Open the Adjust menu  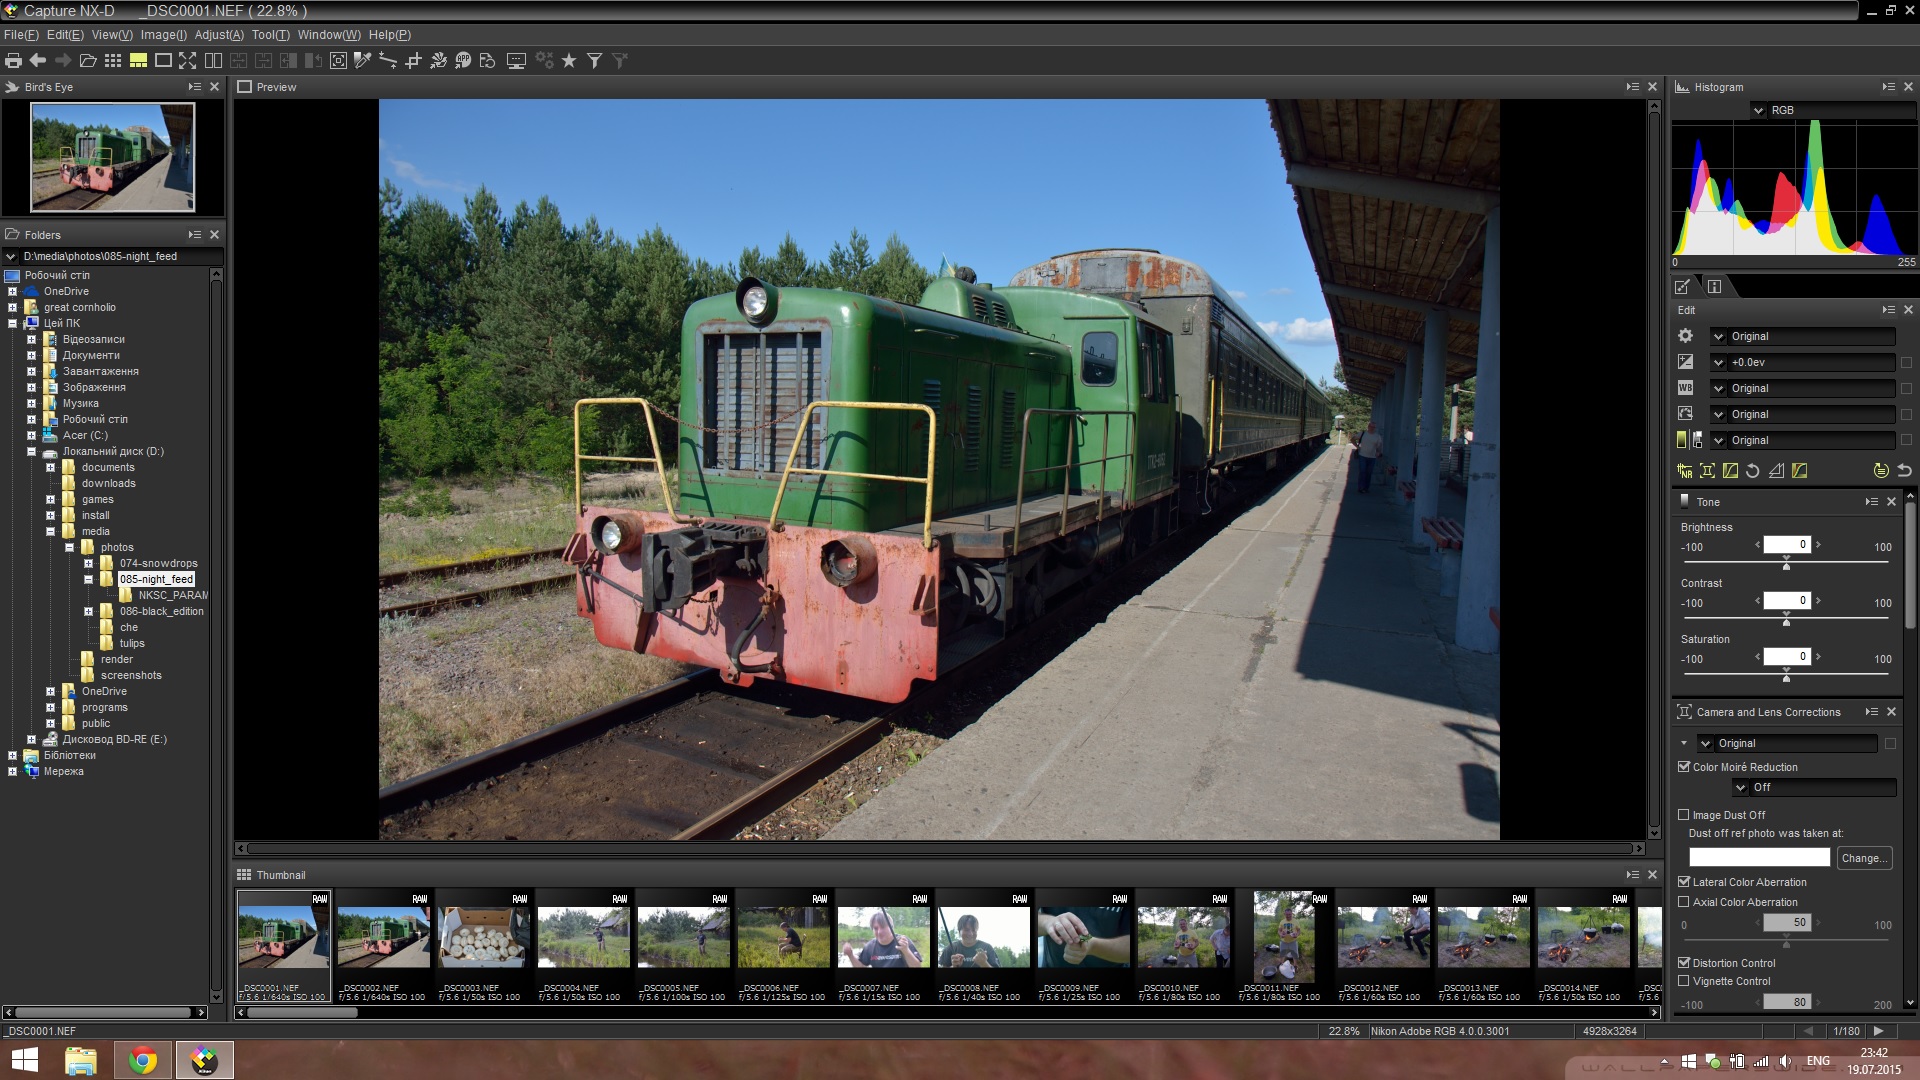[x=219, y=35]
